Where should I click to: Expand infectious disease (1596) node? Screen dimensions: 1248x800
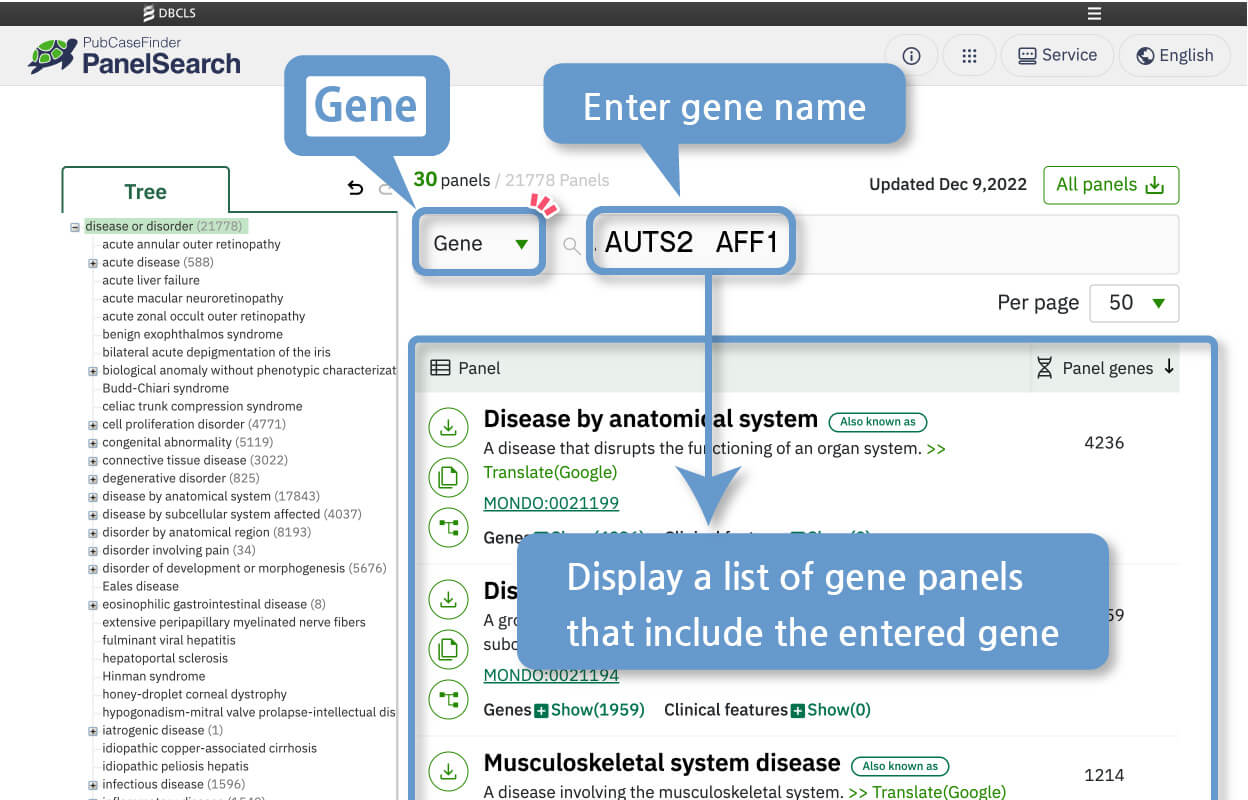(x=93, y=785)
